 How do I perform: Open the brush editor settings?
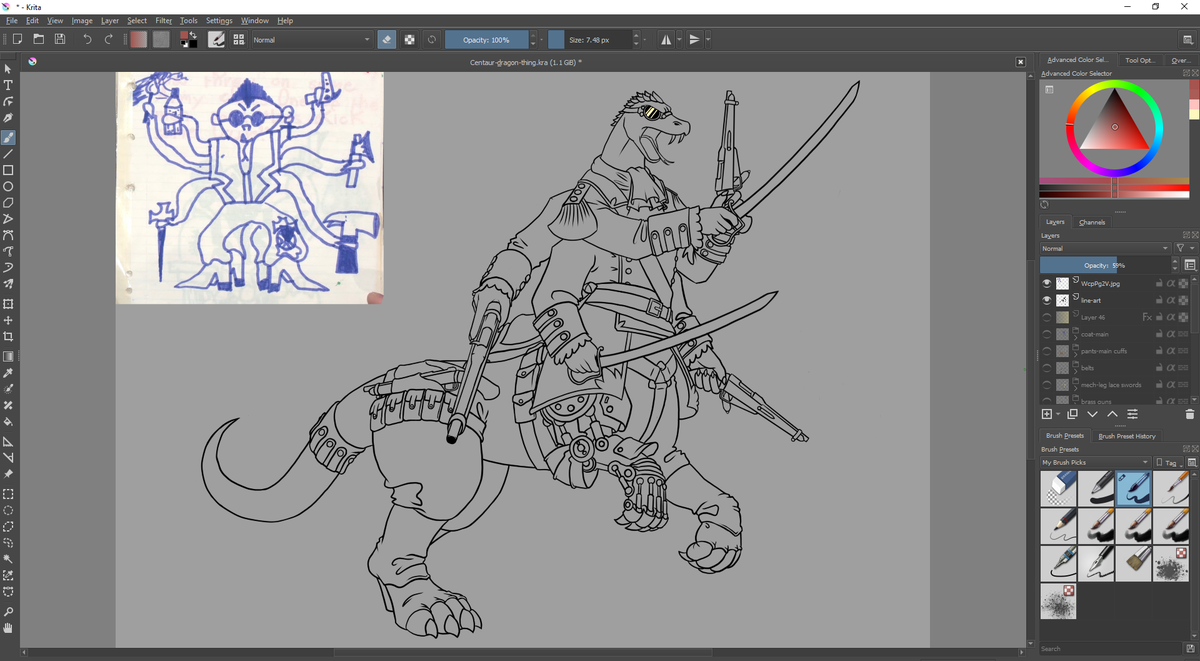click(216, 39)
